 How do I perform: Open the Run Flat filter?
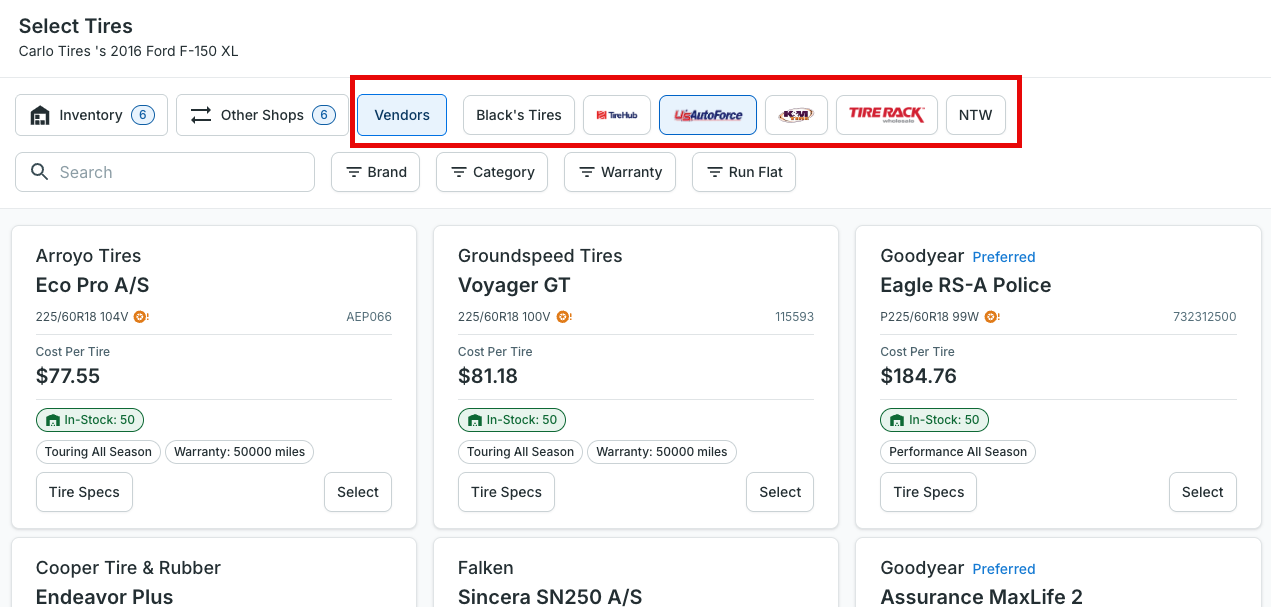pyautogui.click(x=744, y=172)
